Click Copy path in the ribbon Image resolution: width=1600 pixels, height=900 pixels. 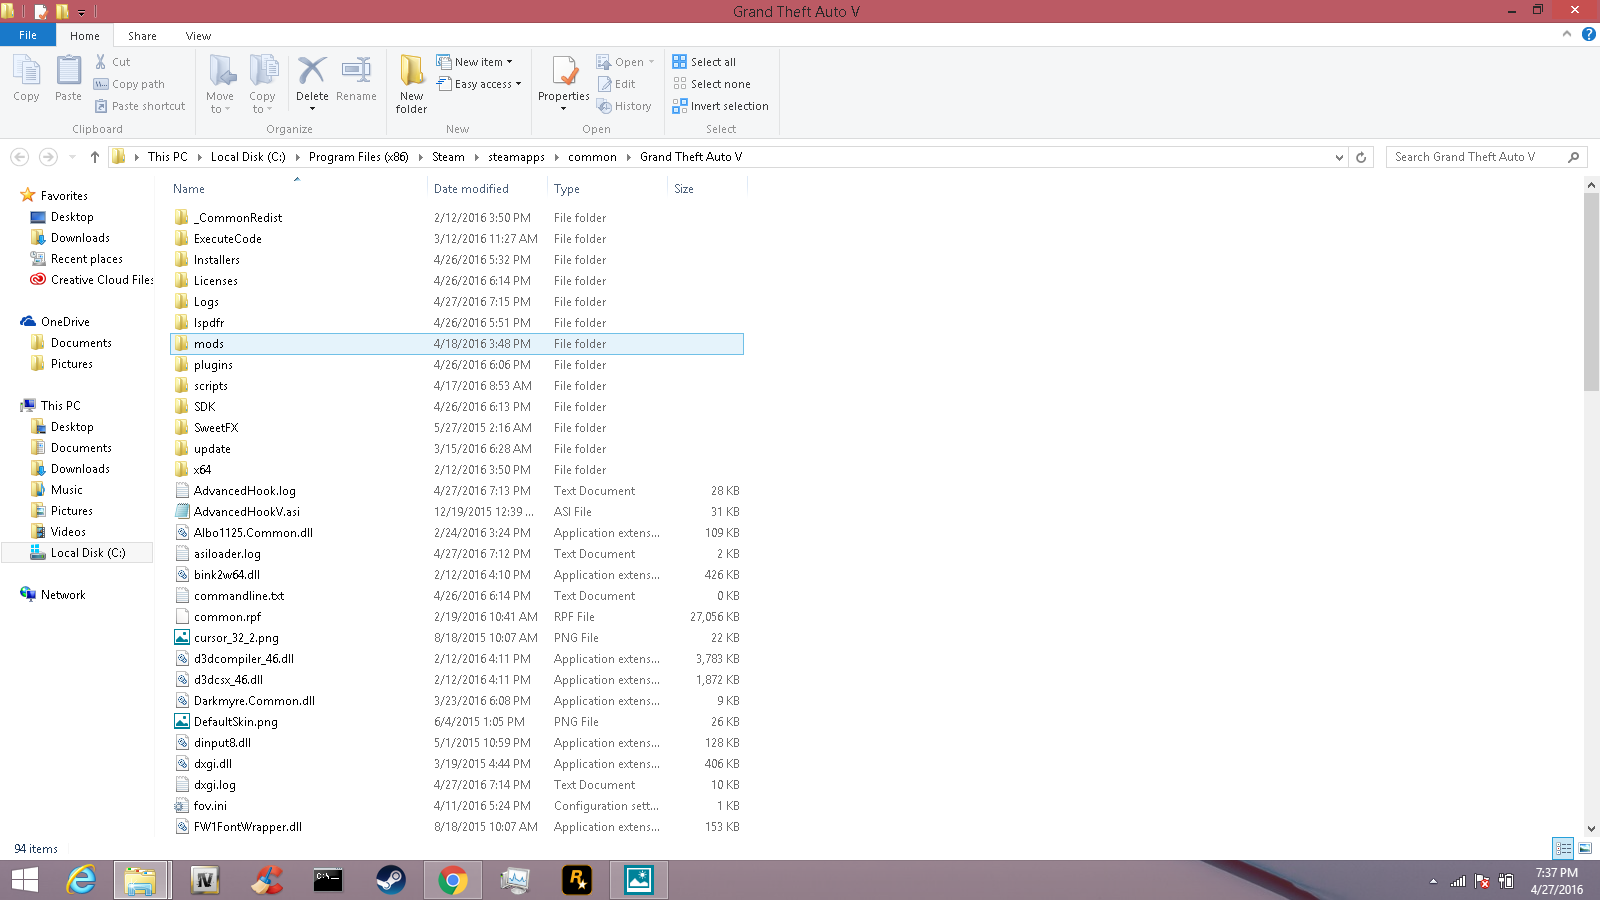click(129, 84)
